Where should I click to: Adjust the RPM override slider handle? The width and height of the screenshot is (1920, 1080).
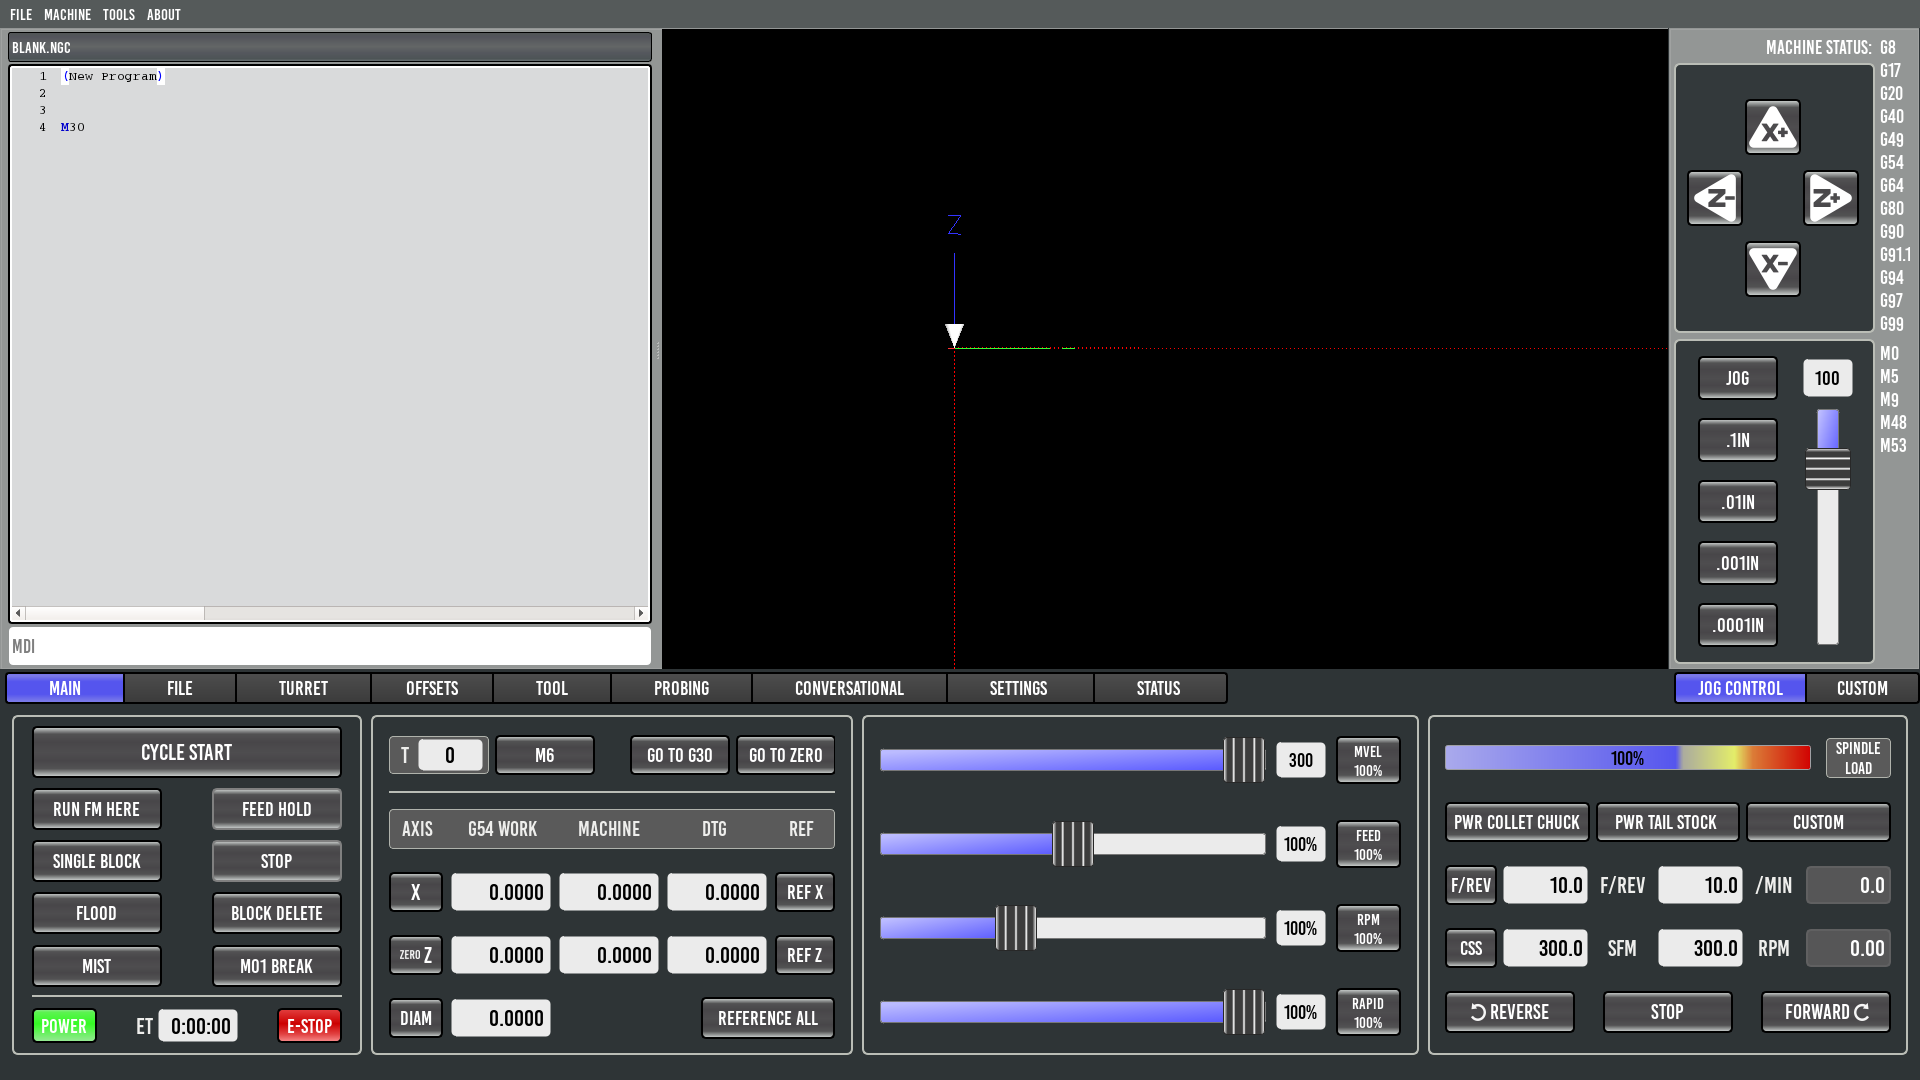1016,929
